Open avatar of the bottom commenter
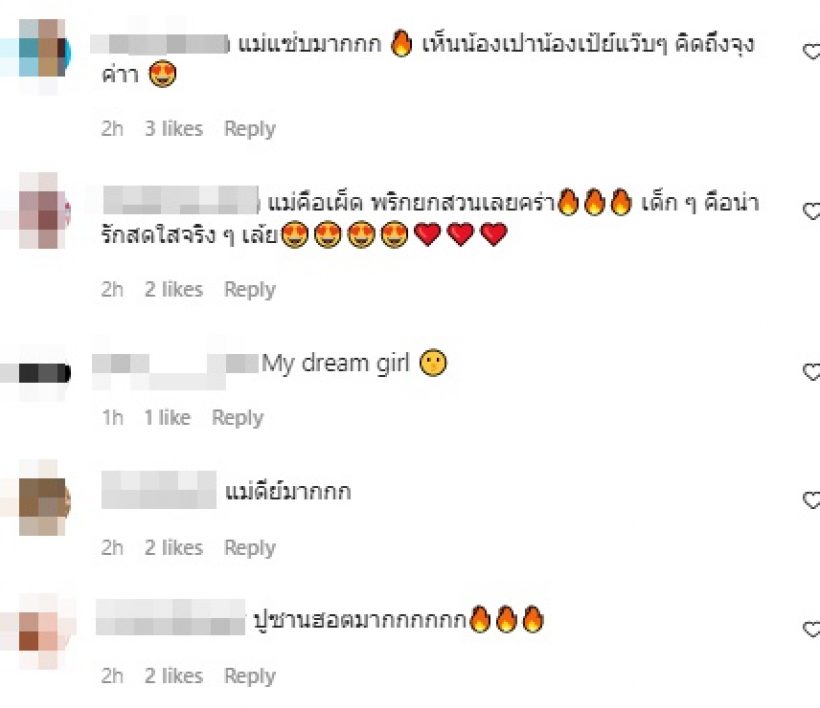Viewport: 820px width, 708px height. [44, 632]
